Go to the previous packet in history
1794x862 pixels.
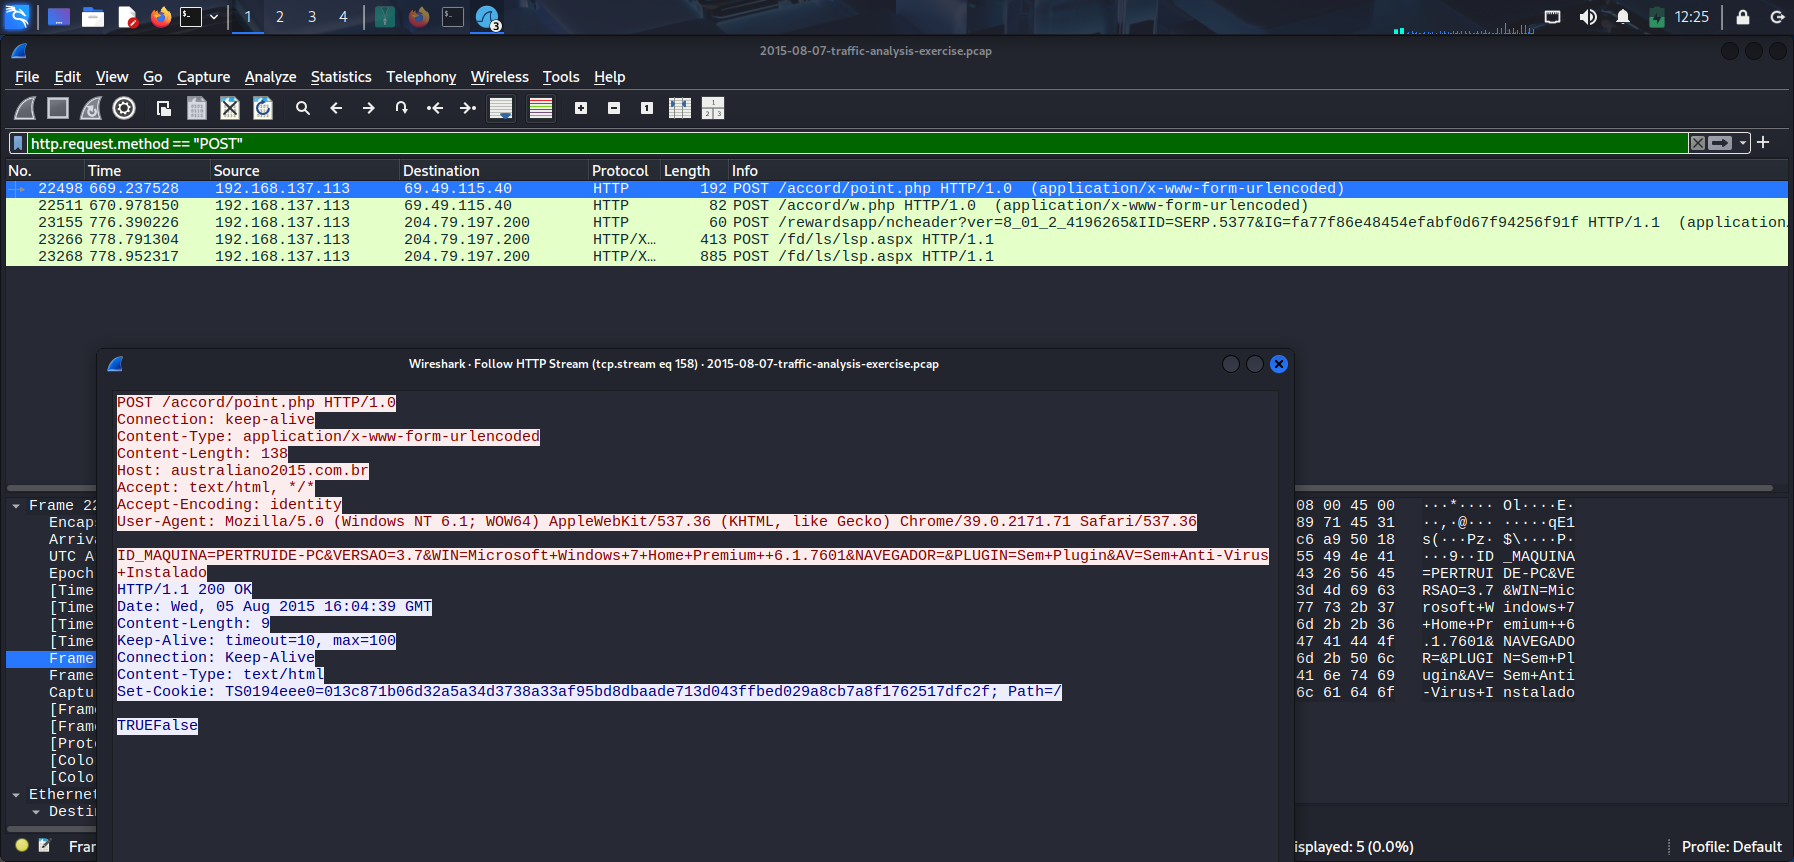pyautogui.click(x=336, y=108)
